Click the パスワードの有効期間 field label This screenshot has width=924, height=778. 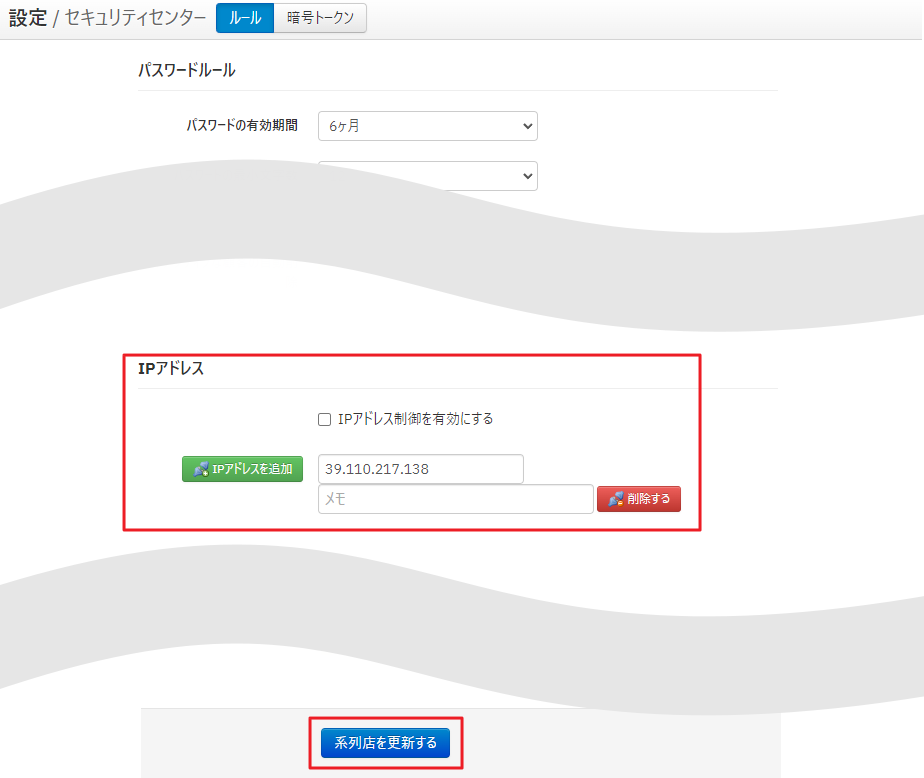click(241, 126)
